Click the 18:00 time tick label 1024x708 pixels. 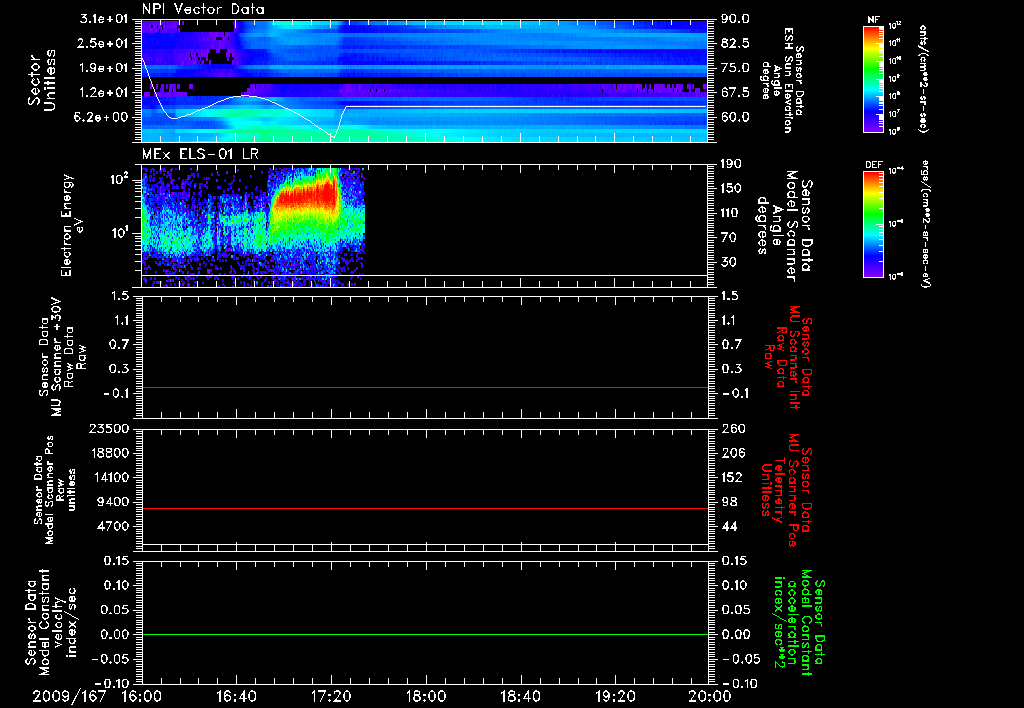click(426, 697)
